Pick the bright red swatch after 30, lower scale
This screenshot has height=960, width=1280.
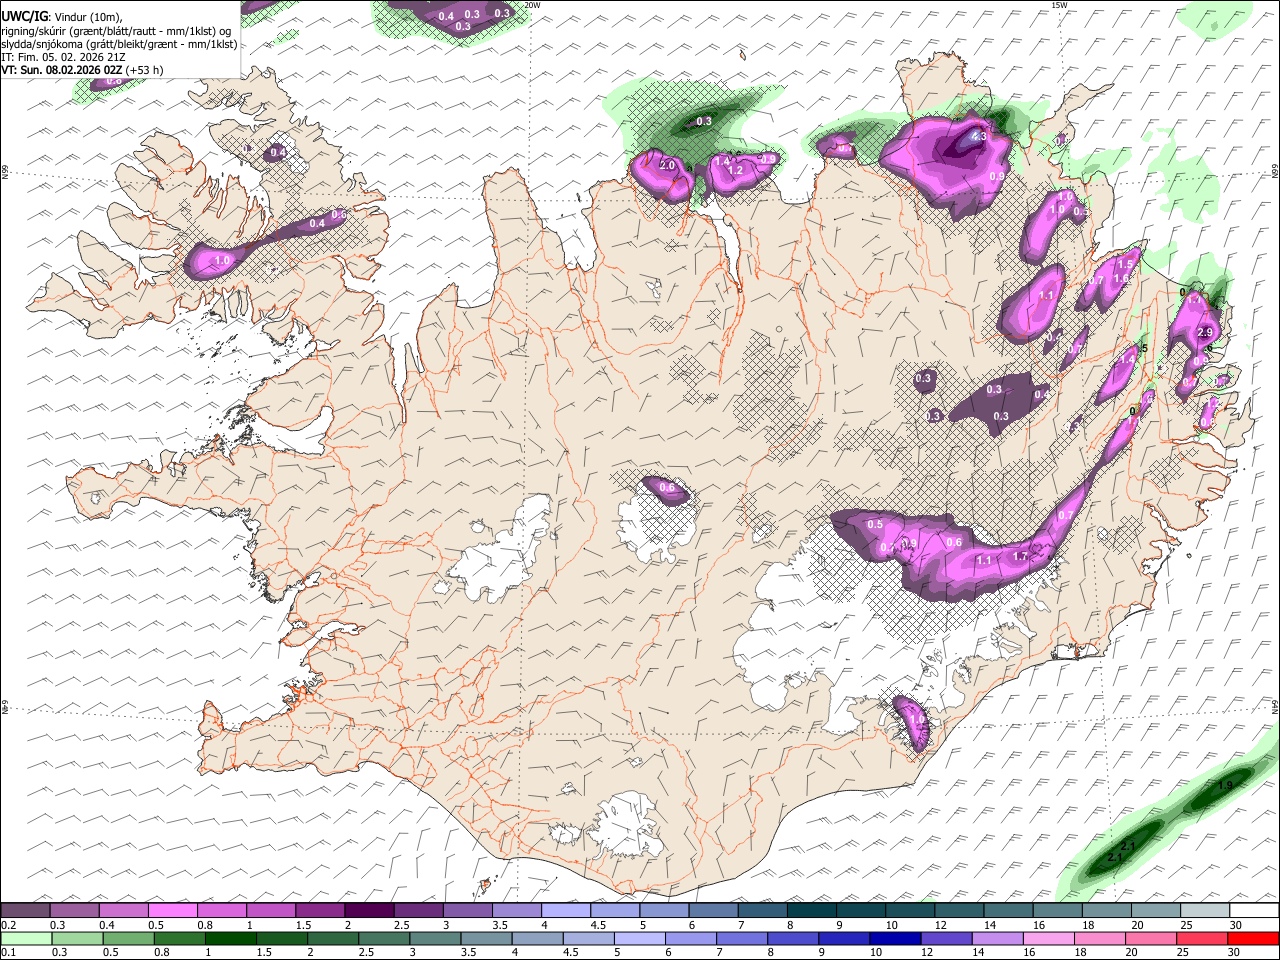click(1253, 938)
